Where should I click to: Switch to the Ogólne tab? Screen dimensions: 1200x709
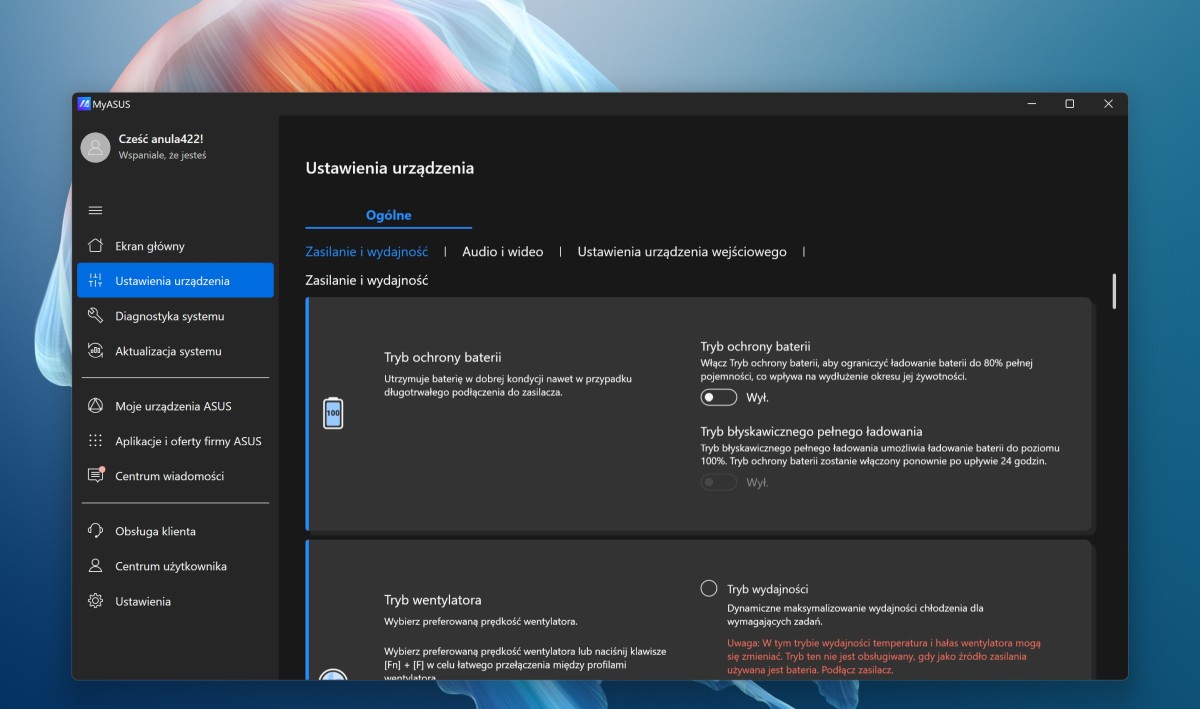pyautogui.click(x=388, y=215)
